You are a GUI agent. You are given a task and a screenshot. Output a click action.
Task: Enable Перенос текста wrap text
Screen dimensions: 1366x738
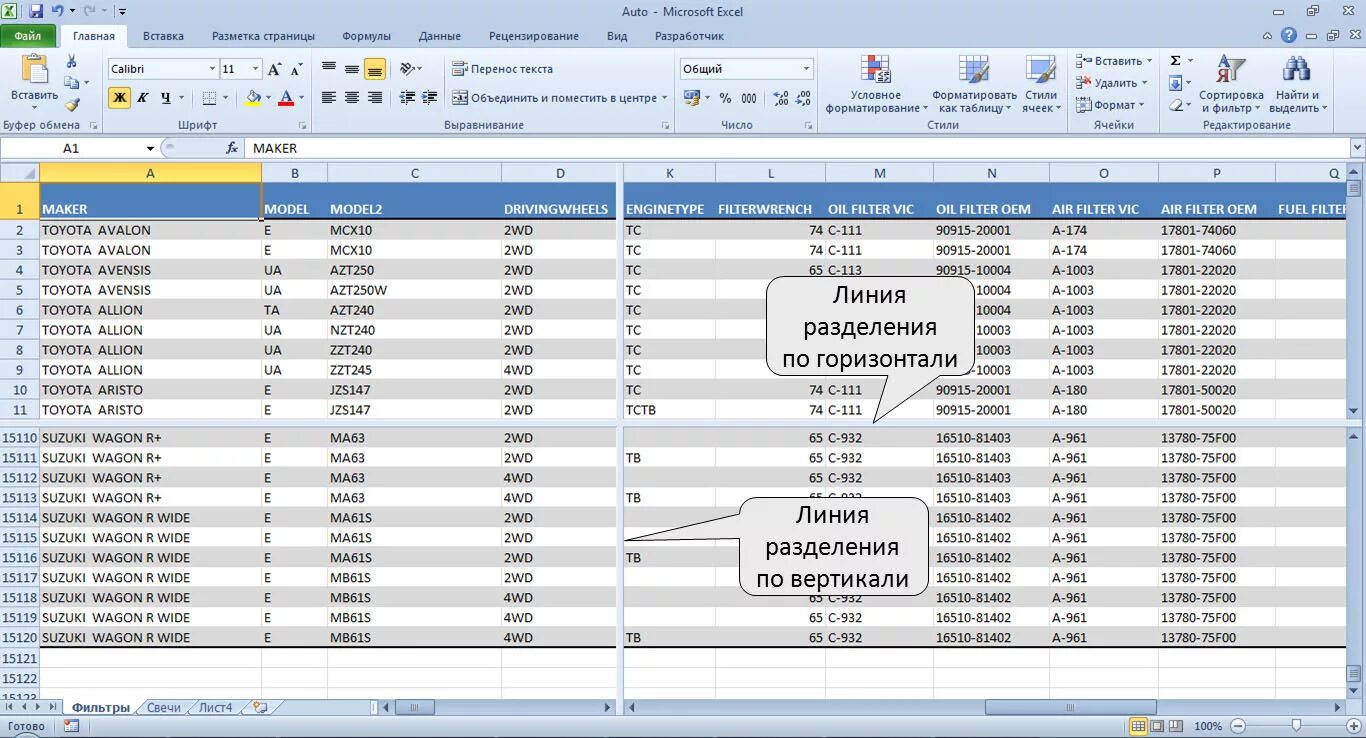click(503, 69)
